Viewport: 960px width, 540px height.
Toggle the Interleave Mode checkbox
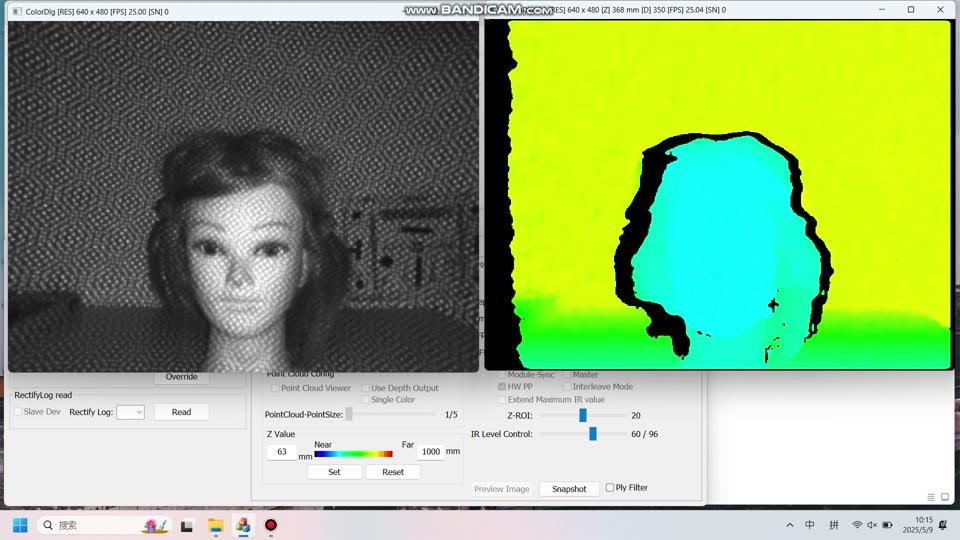567,387
